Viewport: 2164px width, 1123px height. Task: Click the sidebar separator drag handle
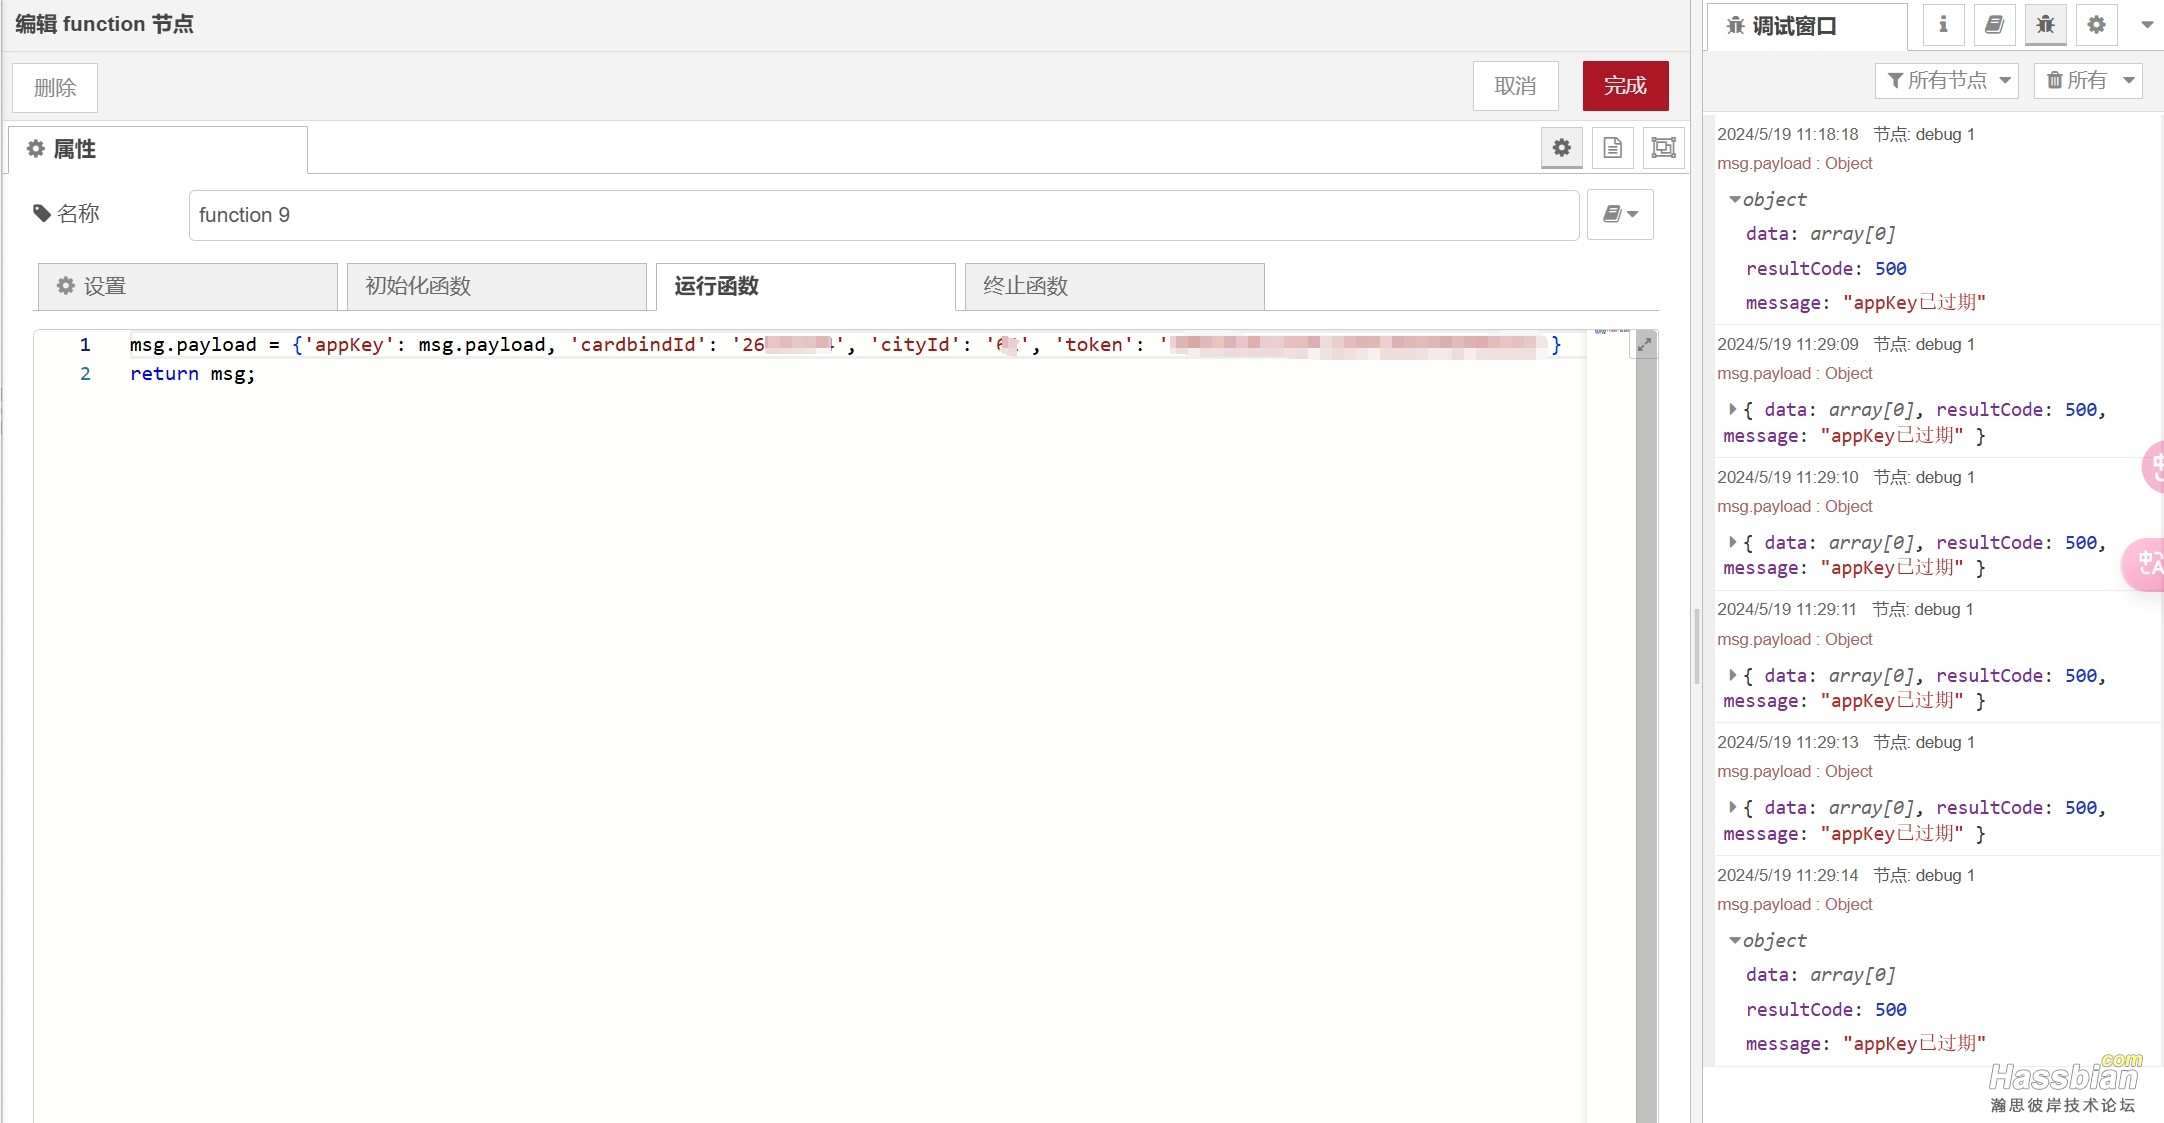click(x=1697, y=646)
